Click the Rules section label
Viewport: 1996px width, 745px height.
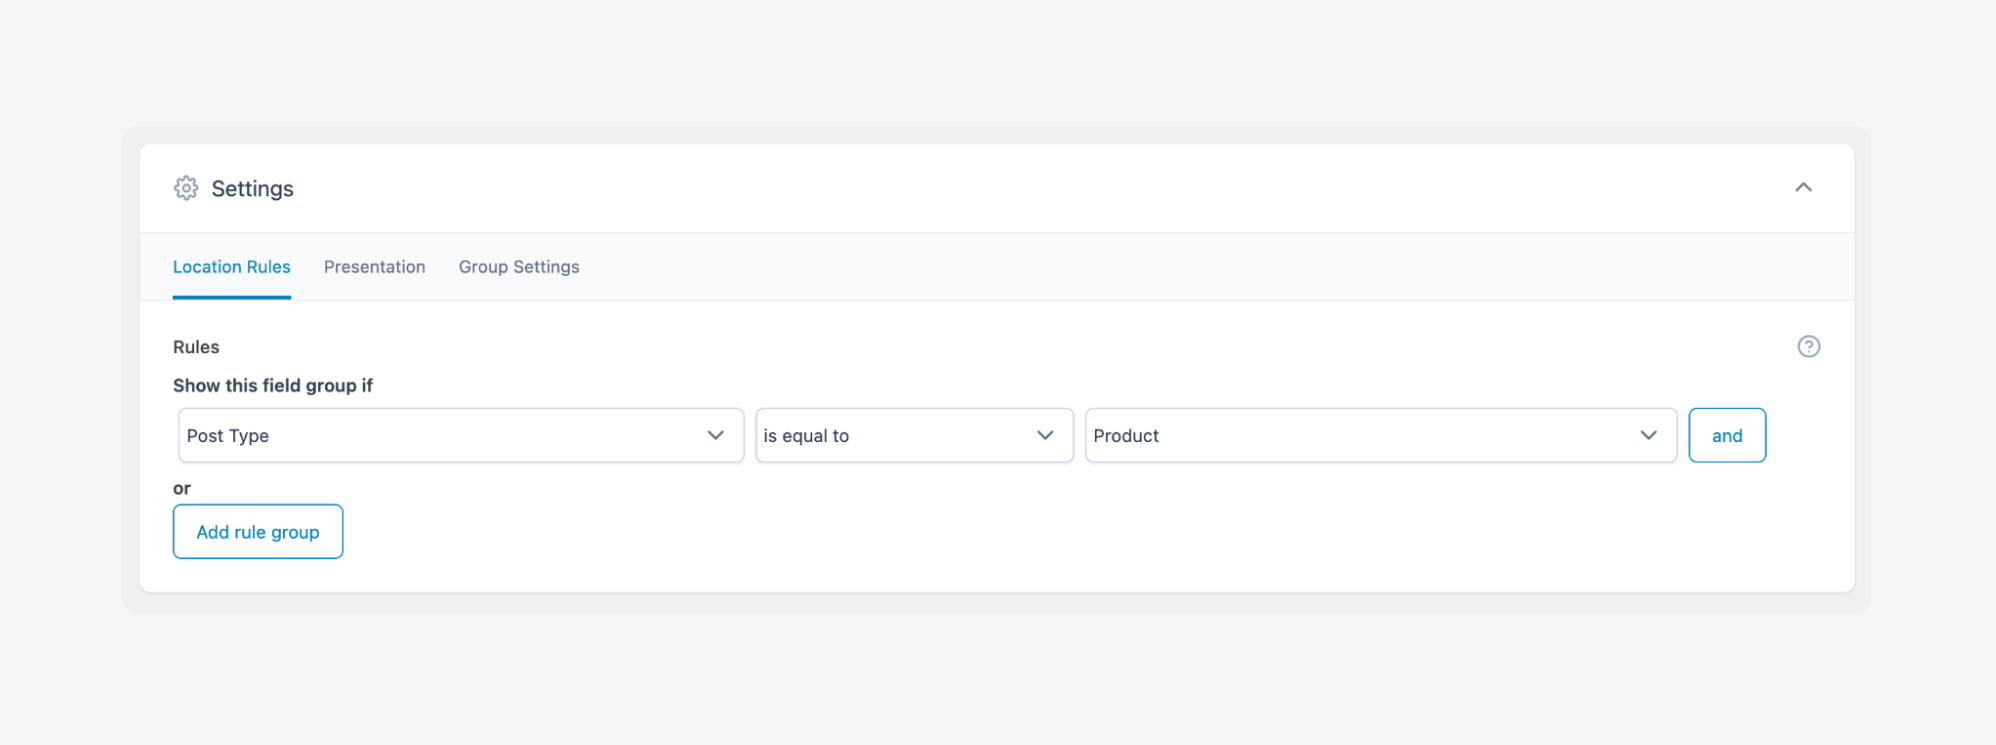point(196,347)
